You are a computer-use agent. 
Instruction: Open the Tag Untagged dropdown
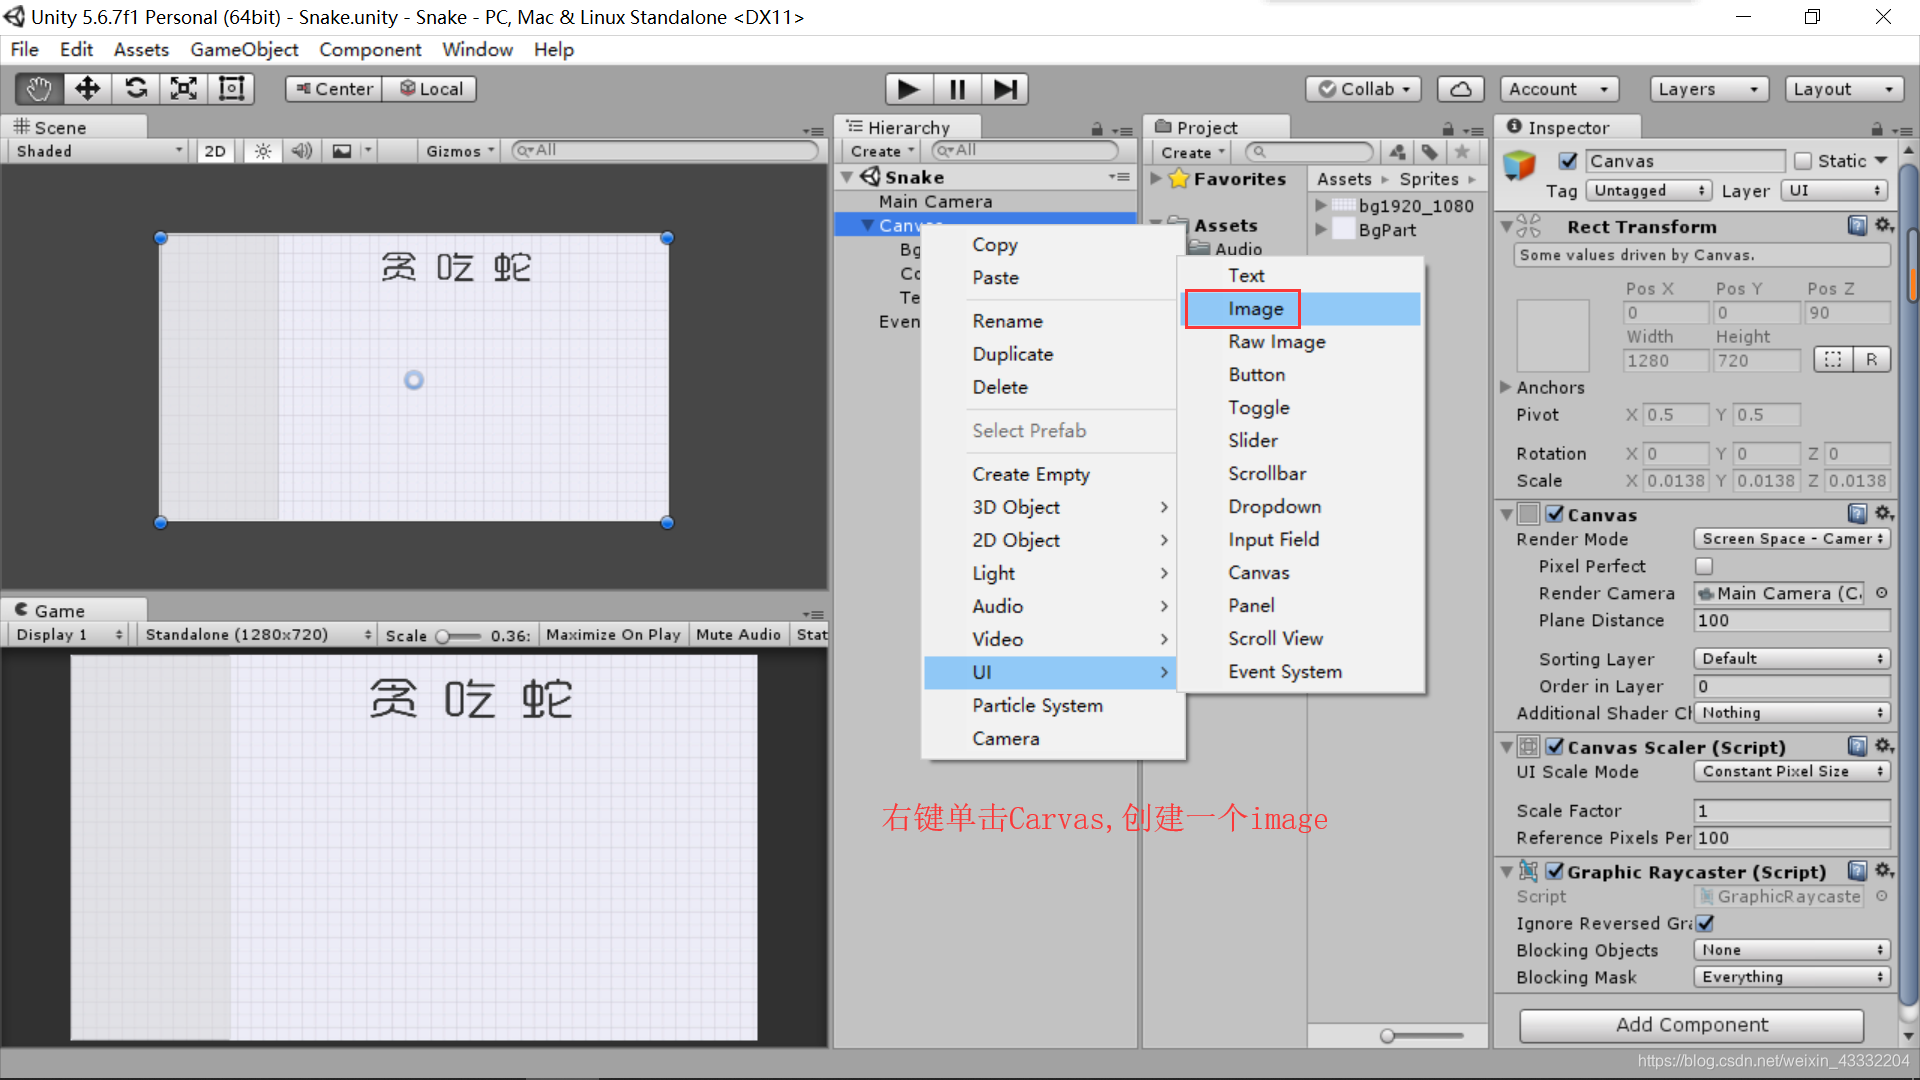[1650, 191]
